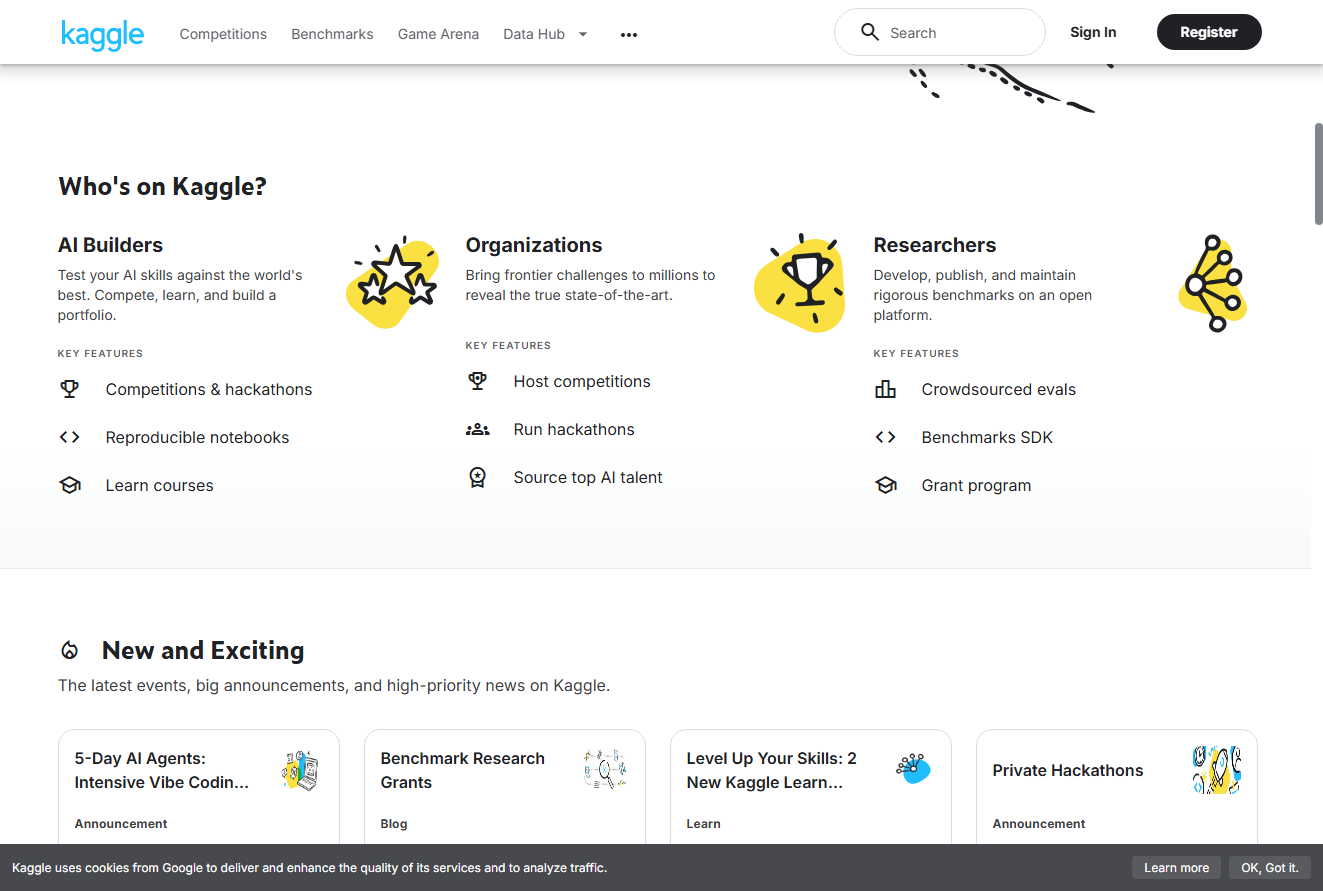Open the Source top AI talent link
The image size is (1323, 891).
tap(588, 477)
